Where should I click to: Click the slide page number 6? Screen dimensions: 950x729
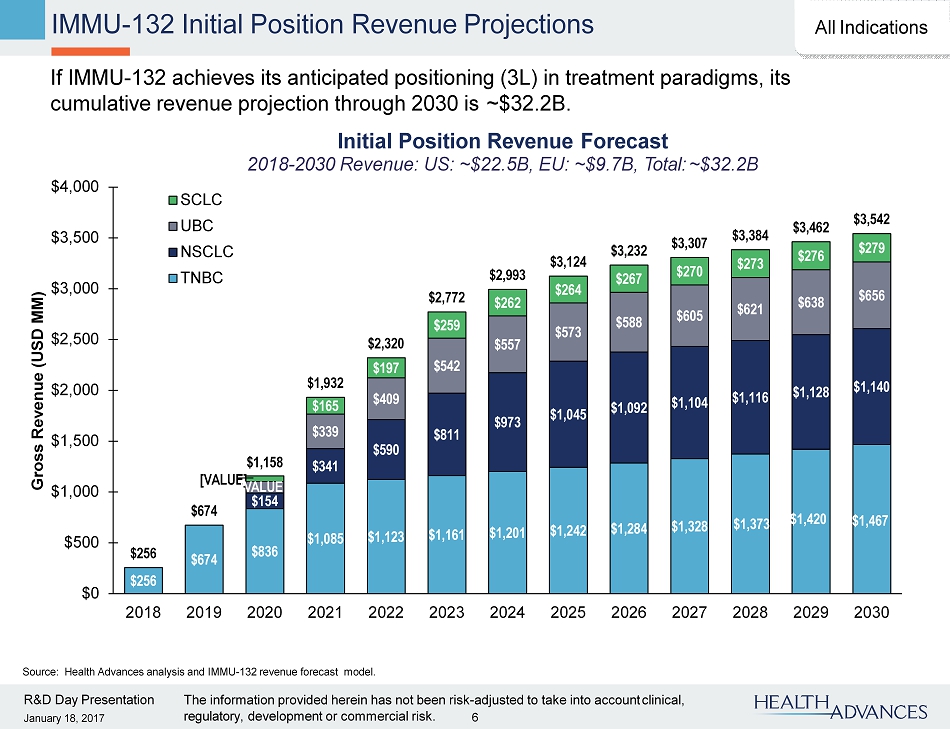click(475, 716)
